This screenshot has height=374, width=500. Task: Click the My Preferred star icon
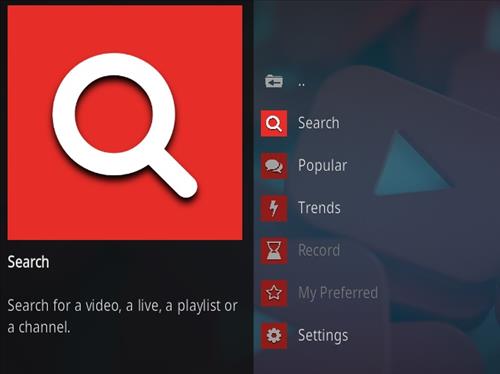coord(274,293)
